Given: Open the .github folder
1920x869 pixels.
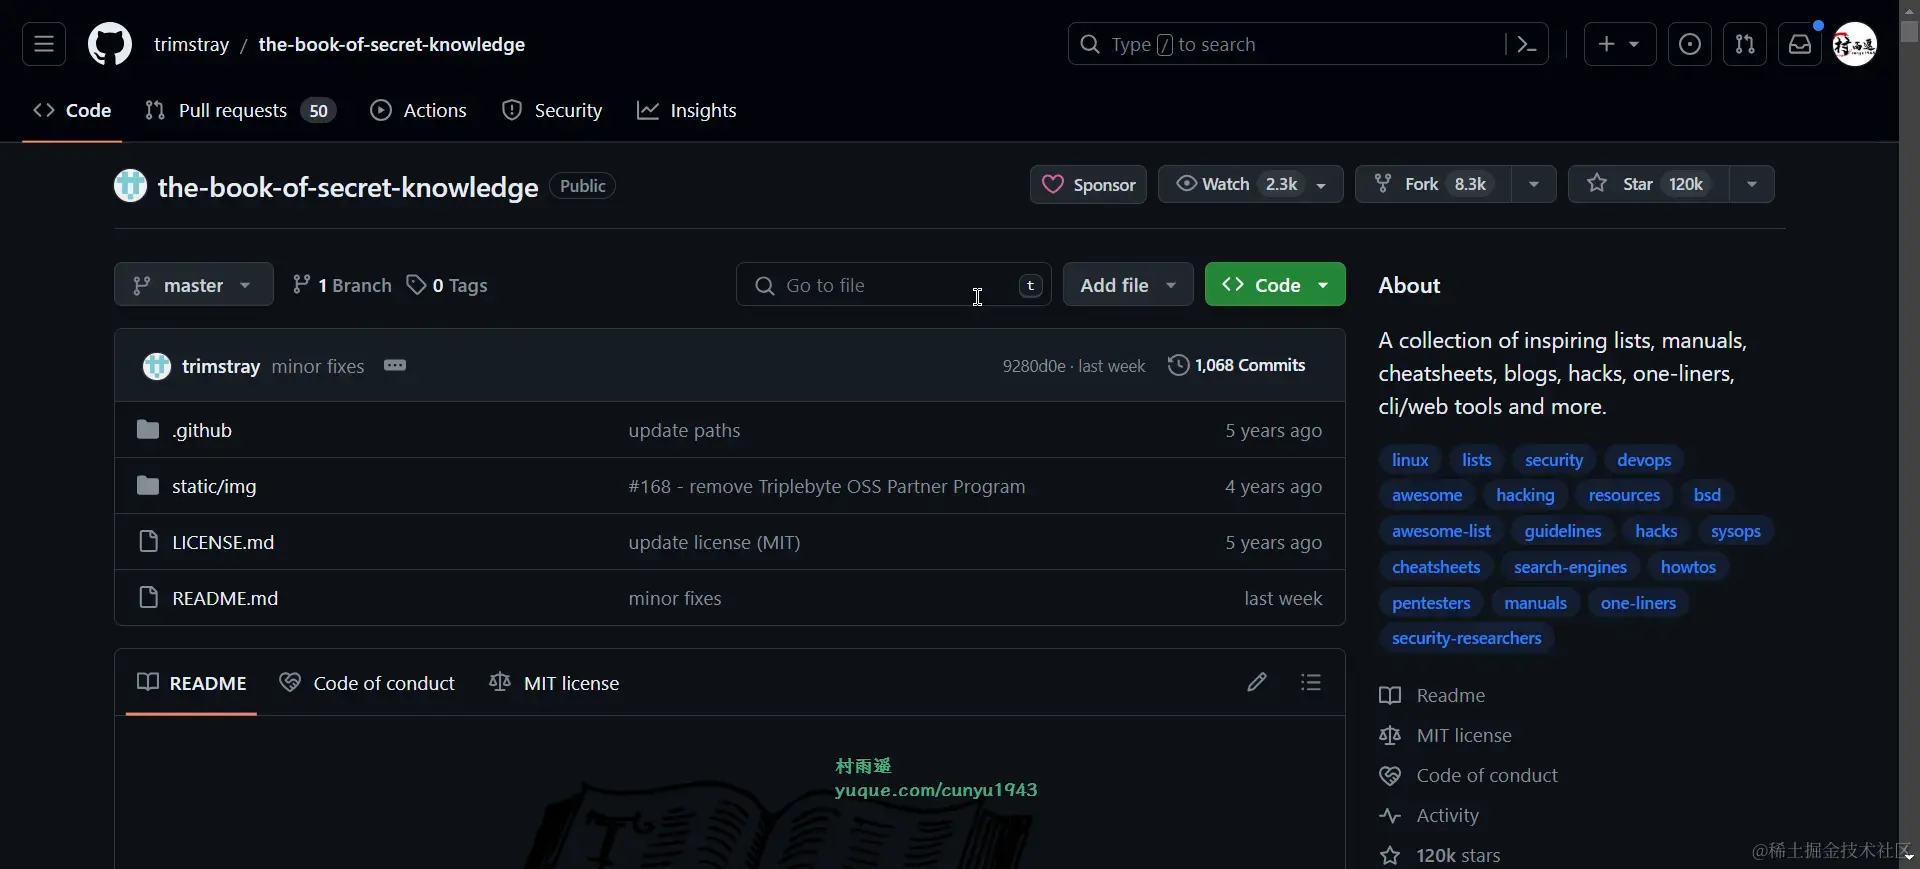Looking at the screenshot, I should [202, 430].
